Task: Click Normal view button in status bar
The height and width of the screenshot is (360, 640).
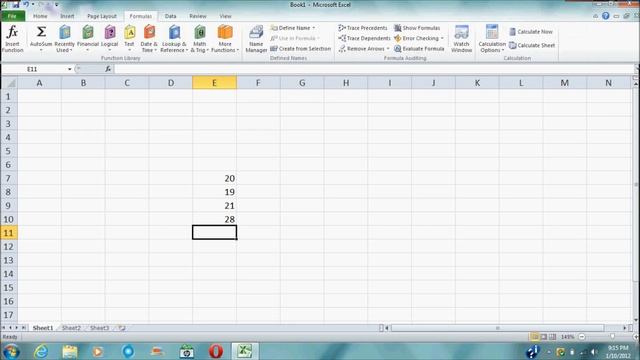Action: pyautogui.click(x=534, y=337)
